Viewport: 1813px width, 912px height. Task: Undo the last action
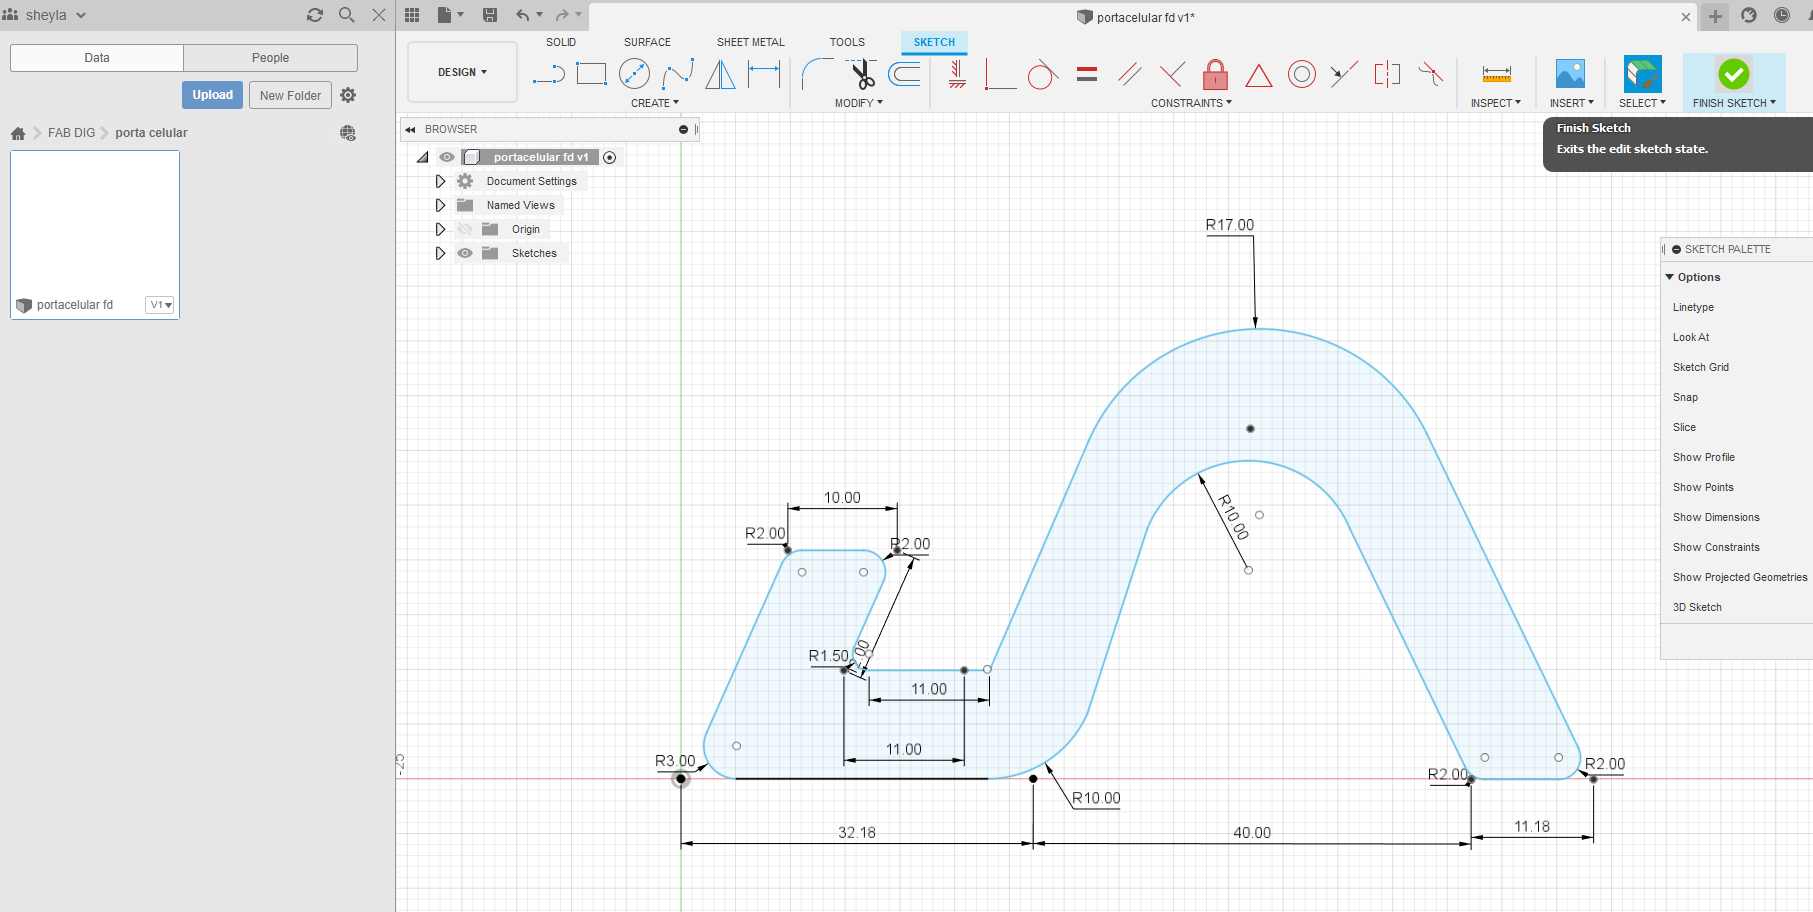(x=522, y=15)
